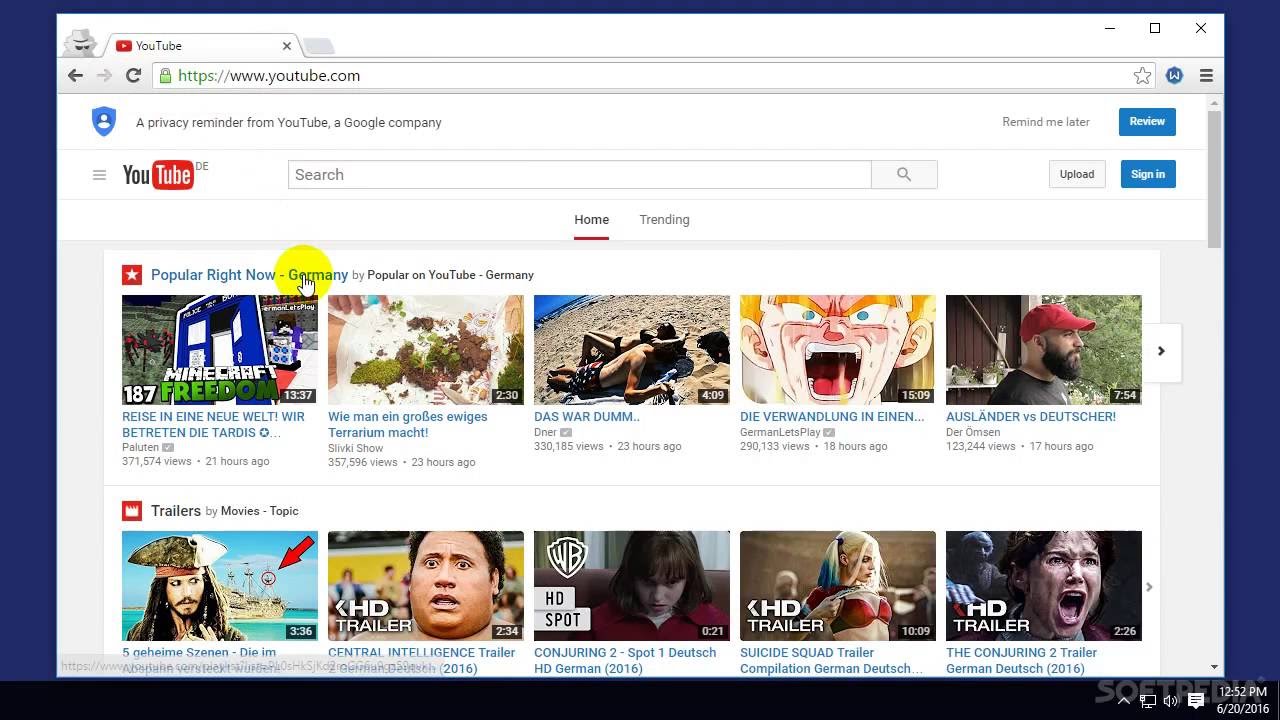Click the scrollbar up arrow
This screenshot has height=720, width=1280.
point(1214,102)
